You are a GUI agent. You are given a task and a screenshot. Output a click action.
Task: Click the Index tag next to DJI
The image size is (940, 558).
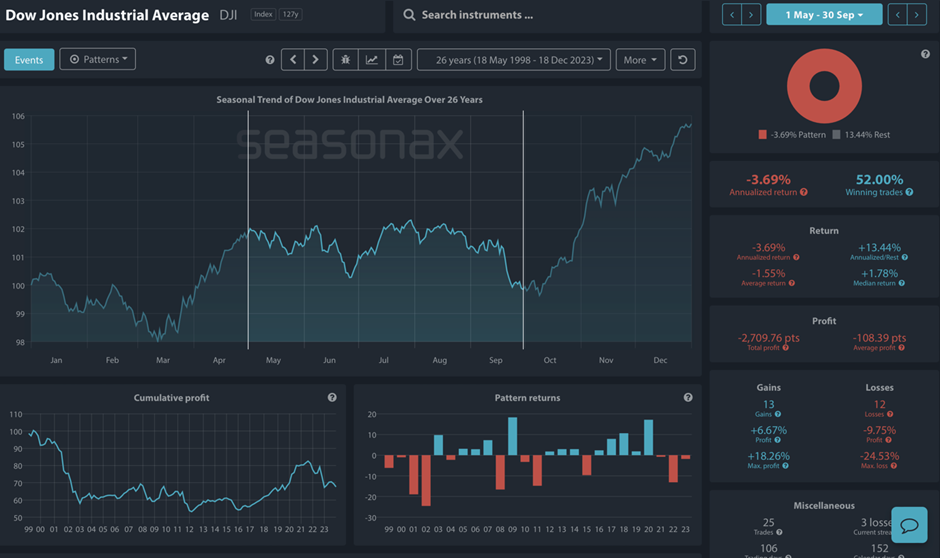(263, 14)
